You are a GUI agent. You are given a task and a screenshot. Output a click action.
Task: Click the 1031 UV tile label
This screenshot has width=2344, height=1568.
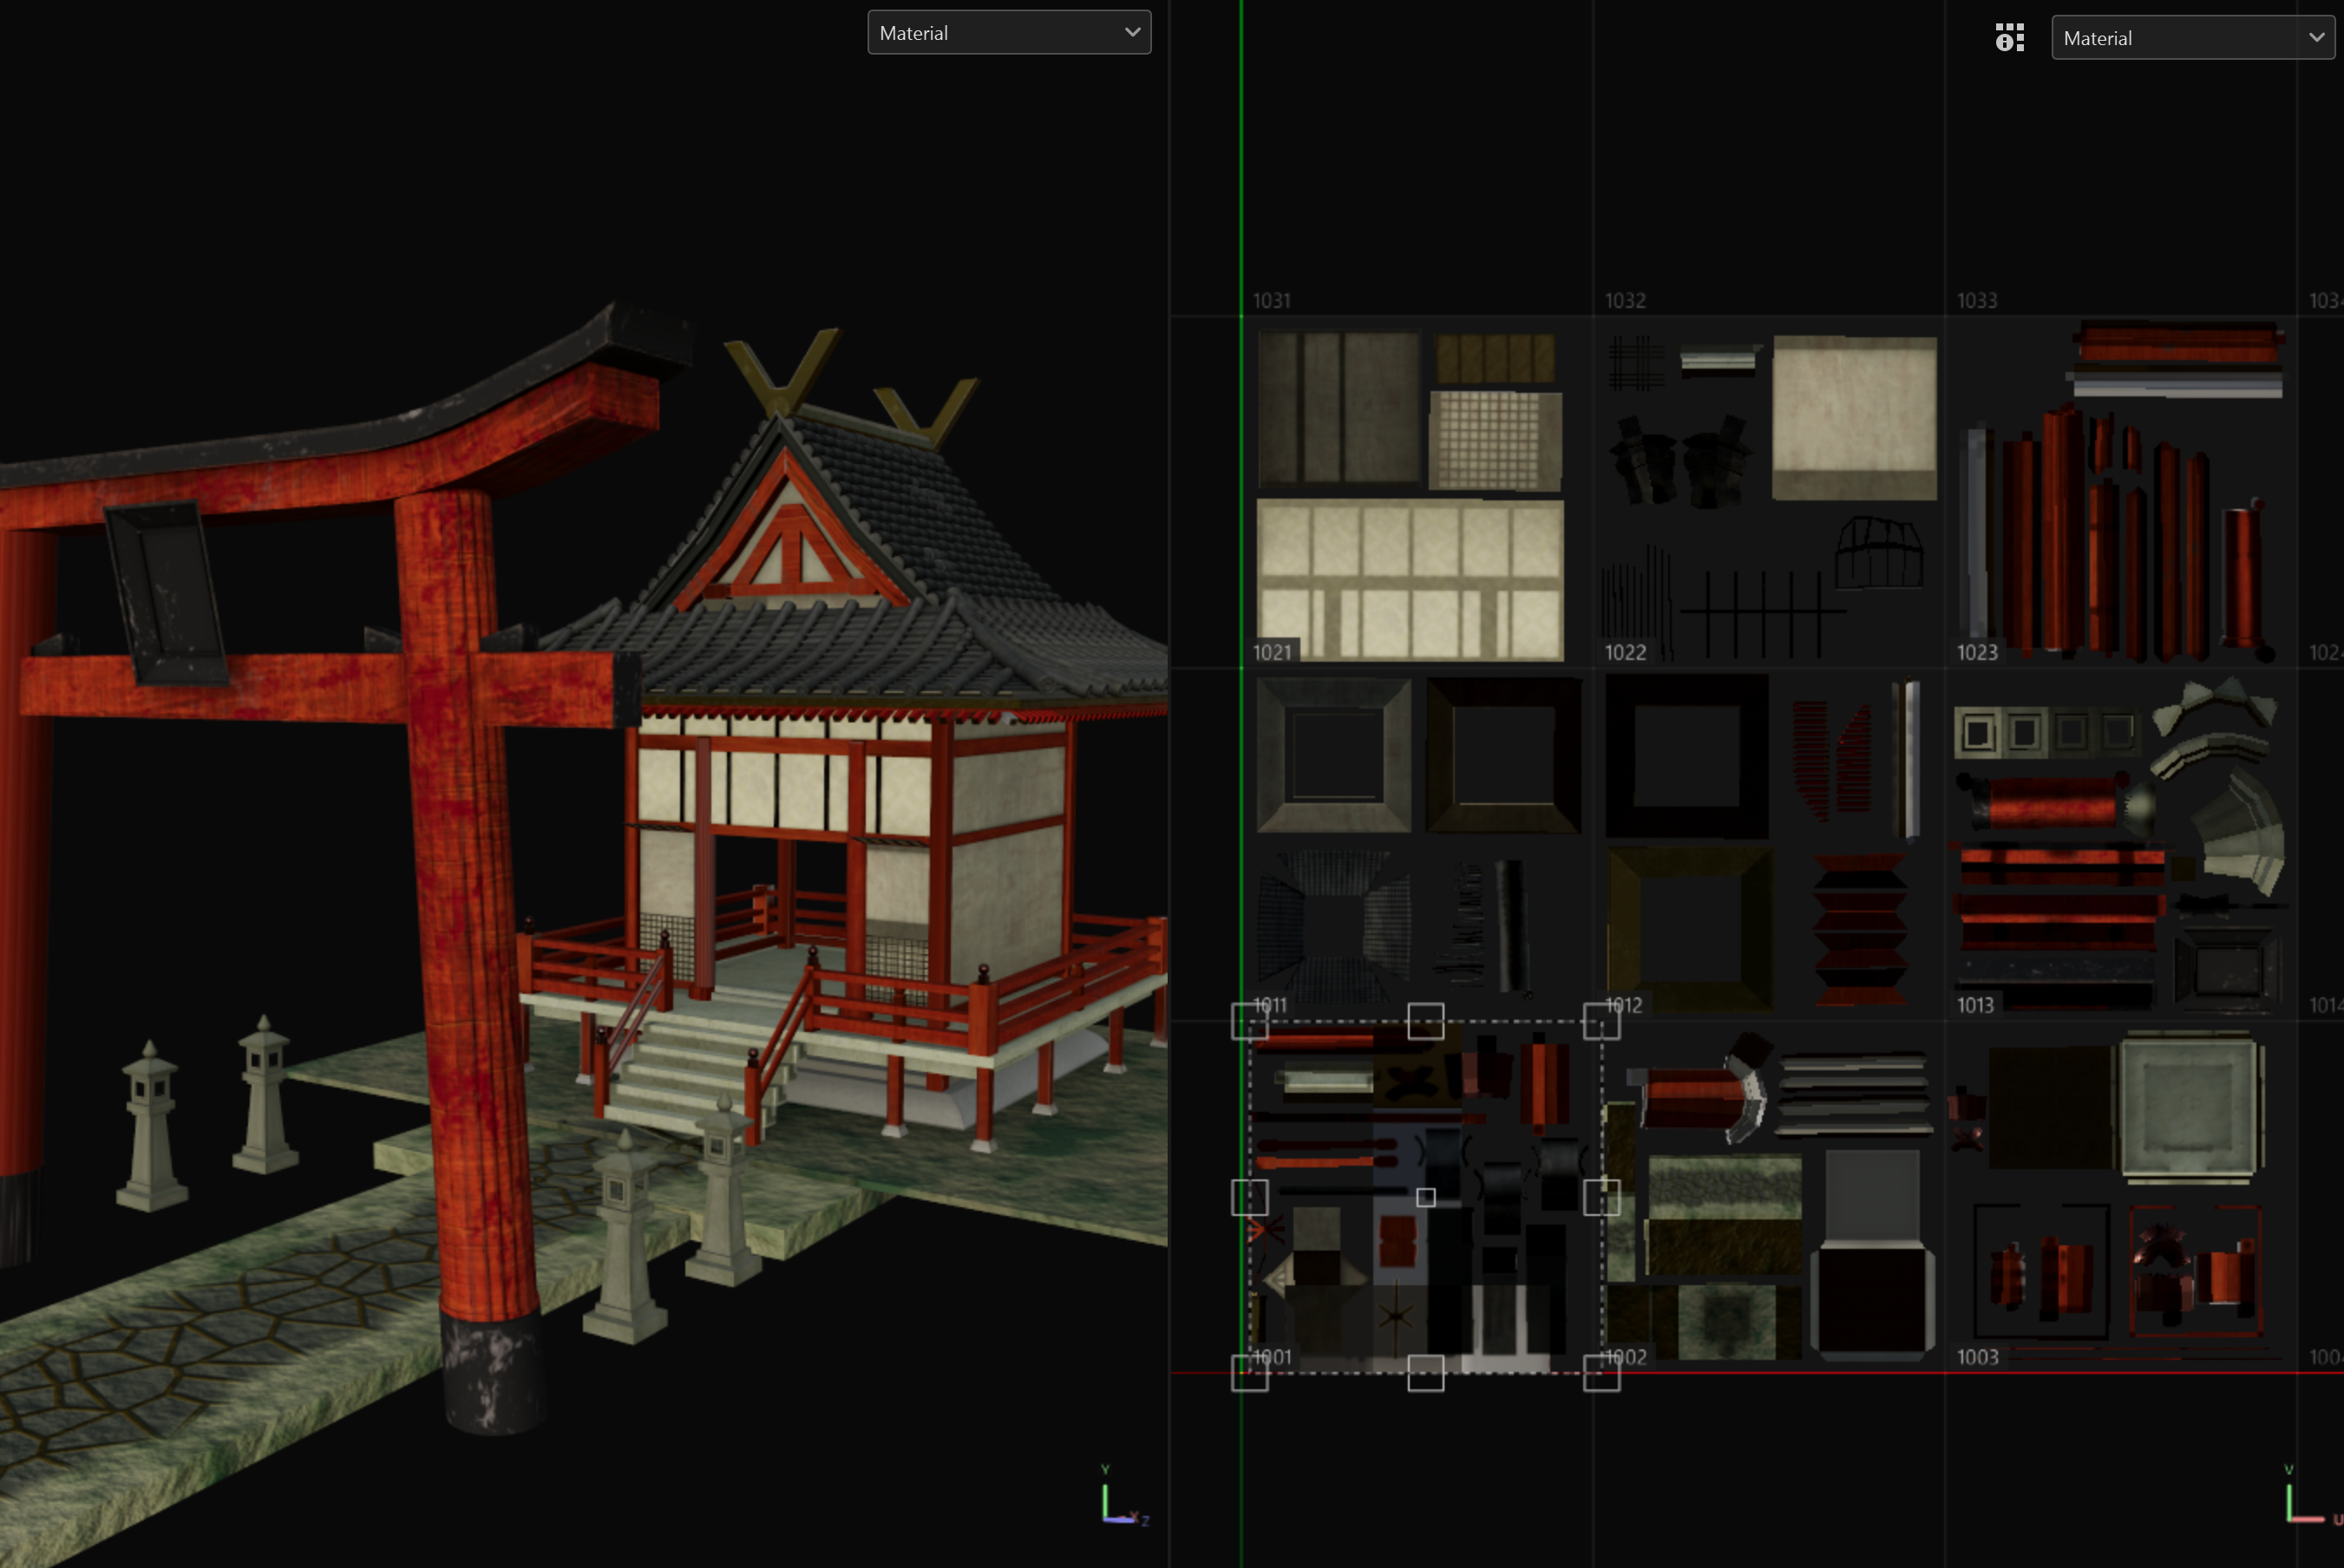[x=1272, y=300]
